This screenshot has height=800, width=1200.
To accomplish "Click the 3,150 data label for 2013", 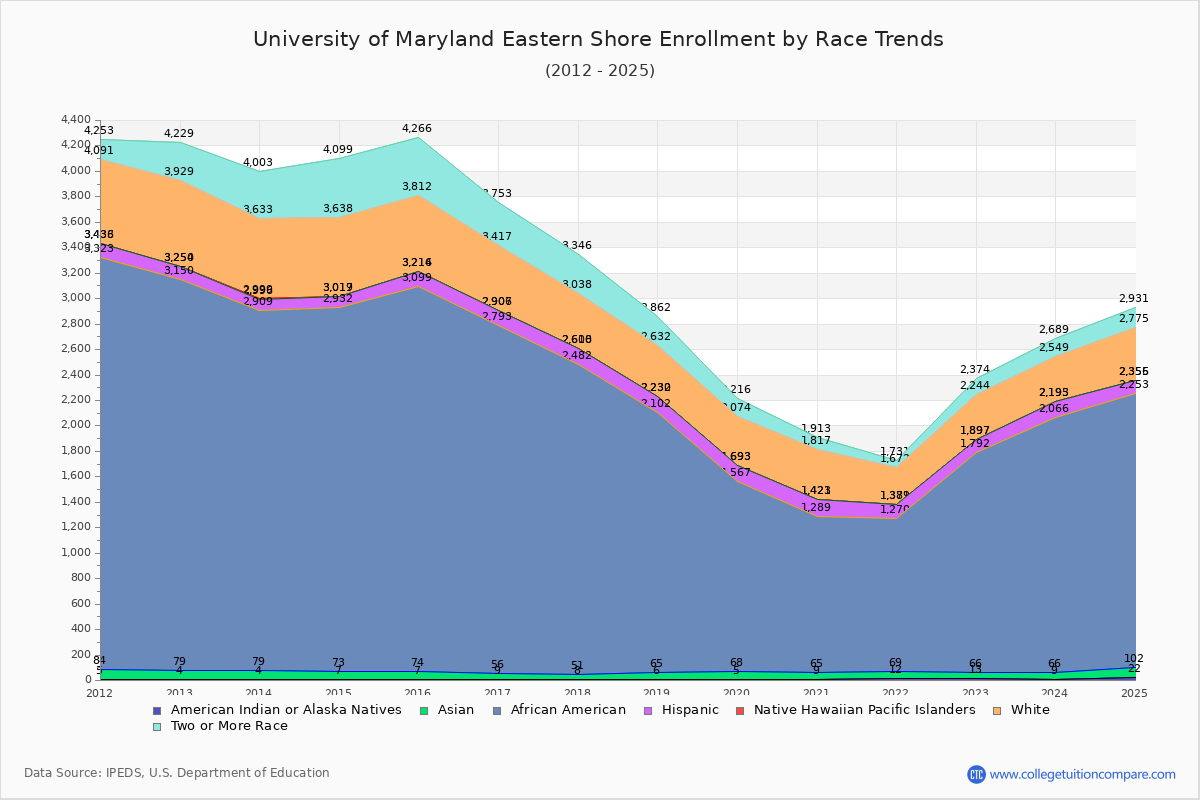I will pos(179,270).
